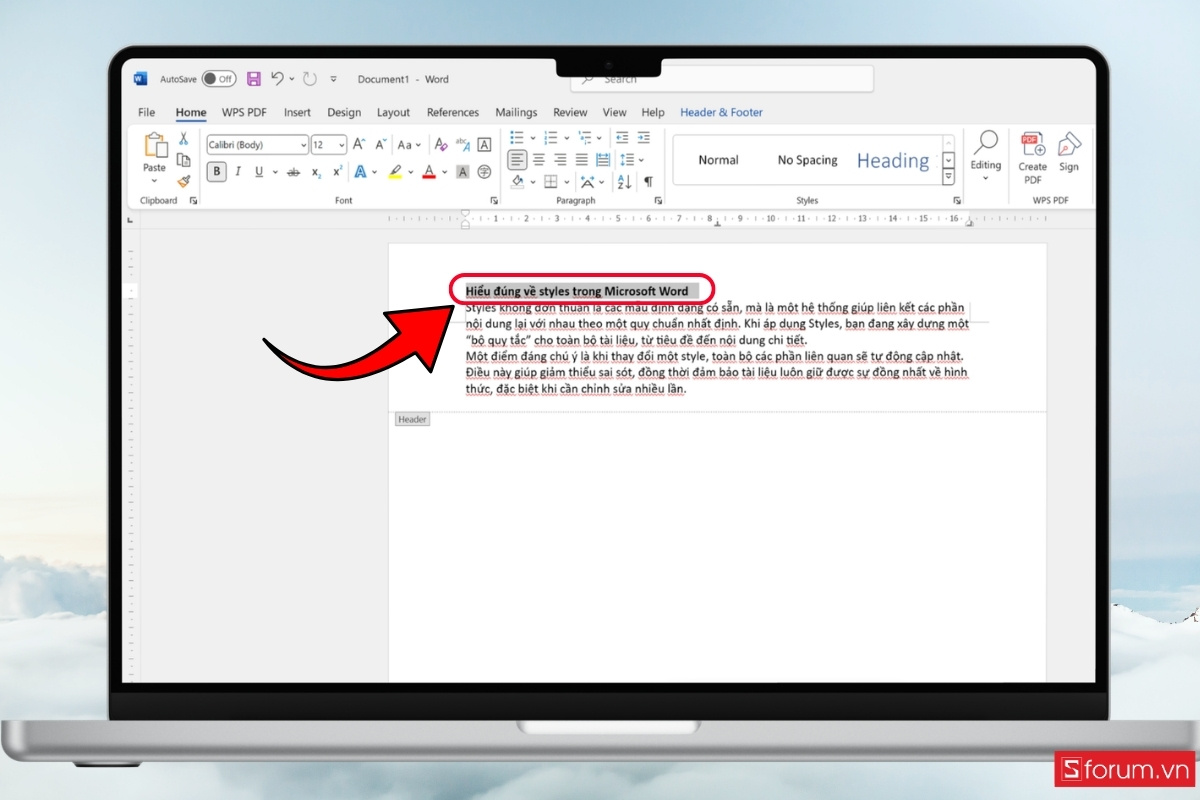Apply the Normal style

click(718, 160)
